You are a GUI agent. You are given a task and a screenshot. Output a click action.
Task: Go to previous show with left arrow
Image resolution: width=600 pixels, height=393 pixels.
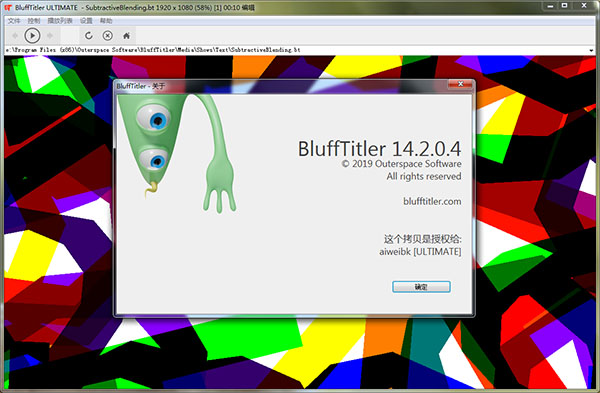[15, 36]
